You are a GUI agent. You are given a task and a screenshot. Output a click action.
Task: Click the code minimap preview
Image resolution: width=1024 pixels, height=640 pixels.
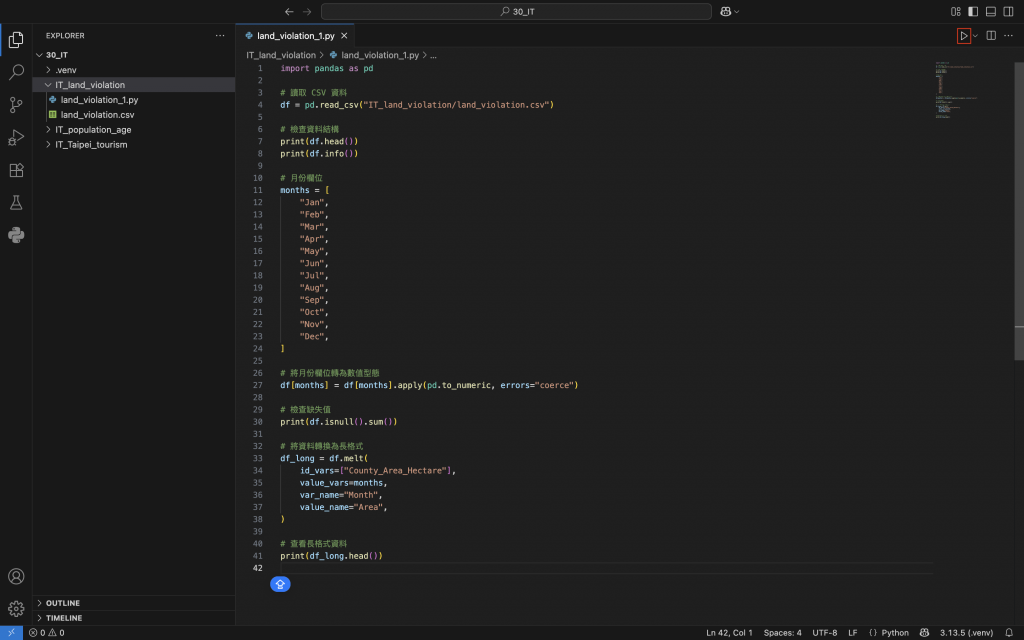(x=948, y=92)
